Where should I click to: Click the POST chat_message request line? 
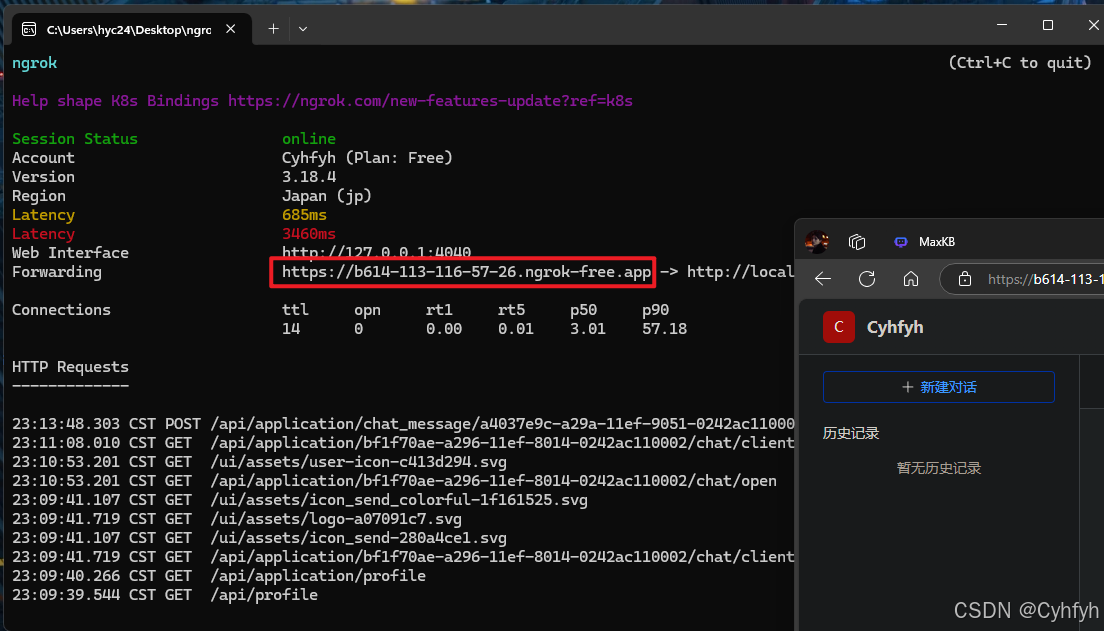pos(403,424)
